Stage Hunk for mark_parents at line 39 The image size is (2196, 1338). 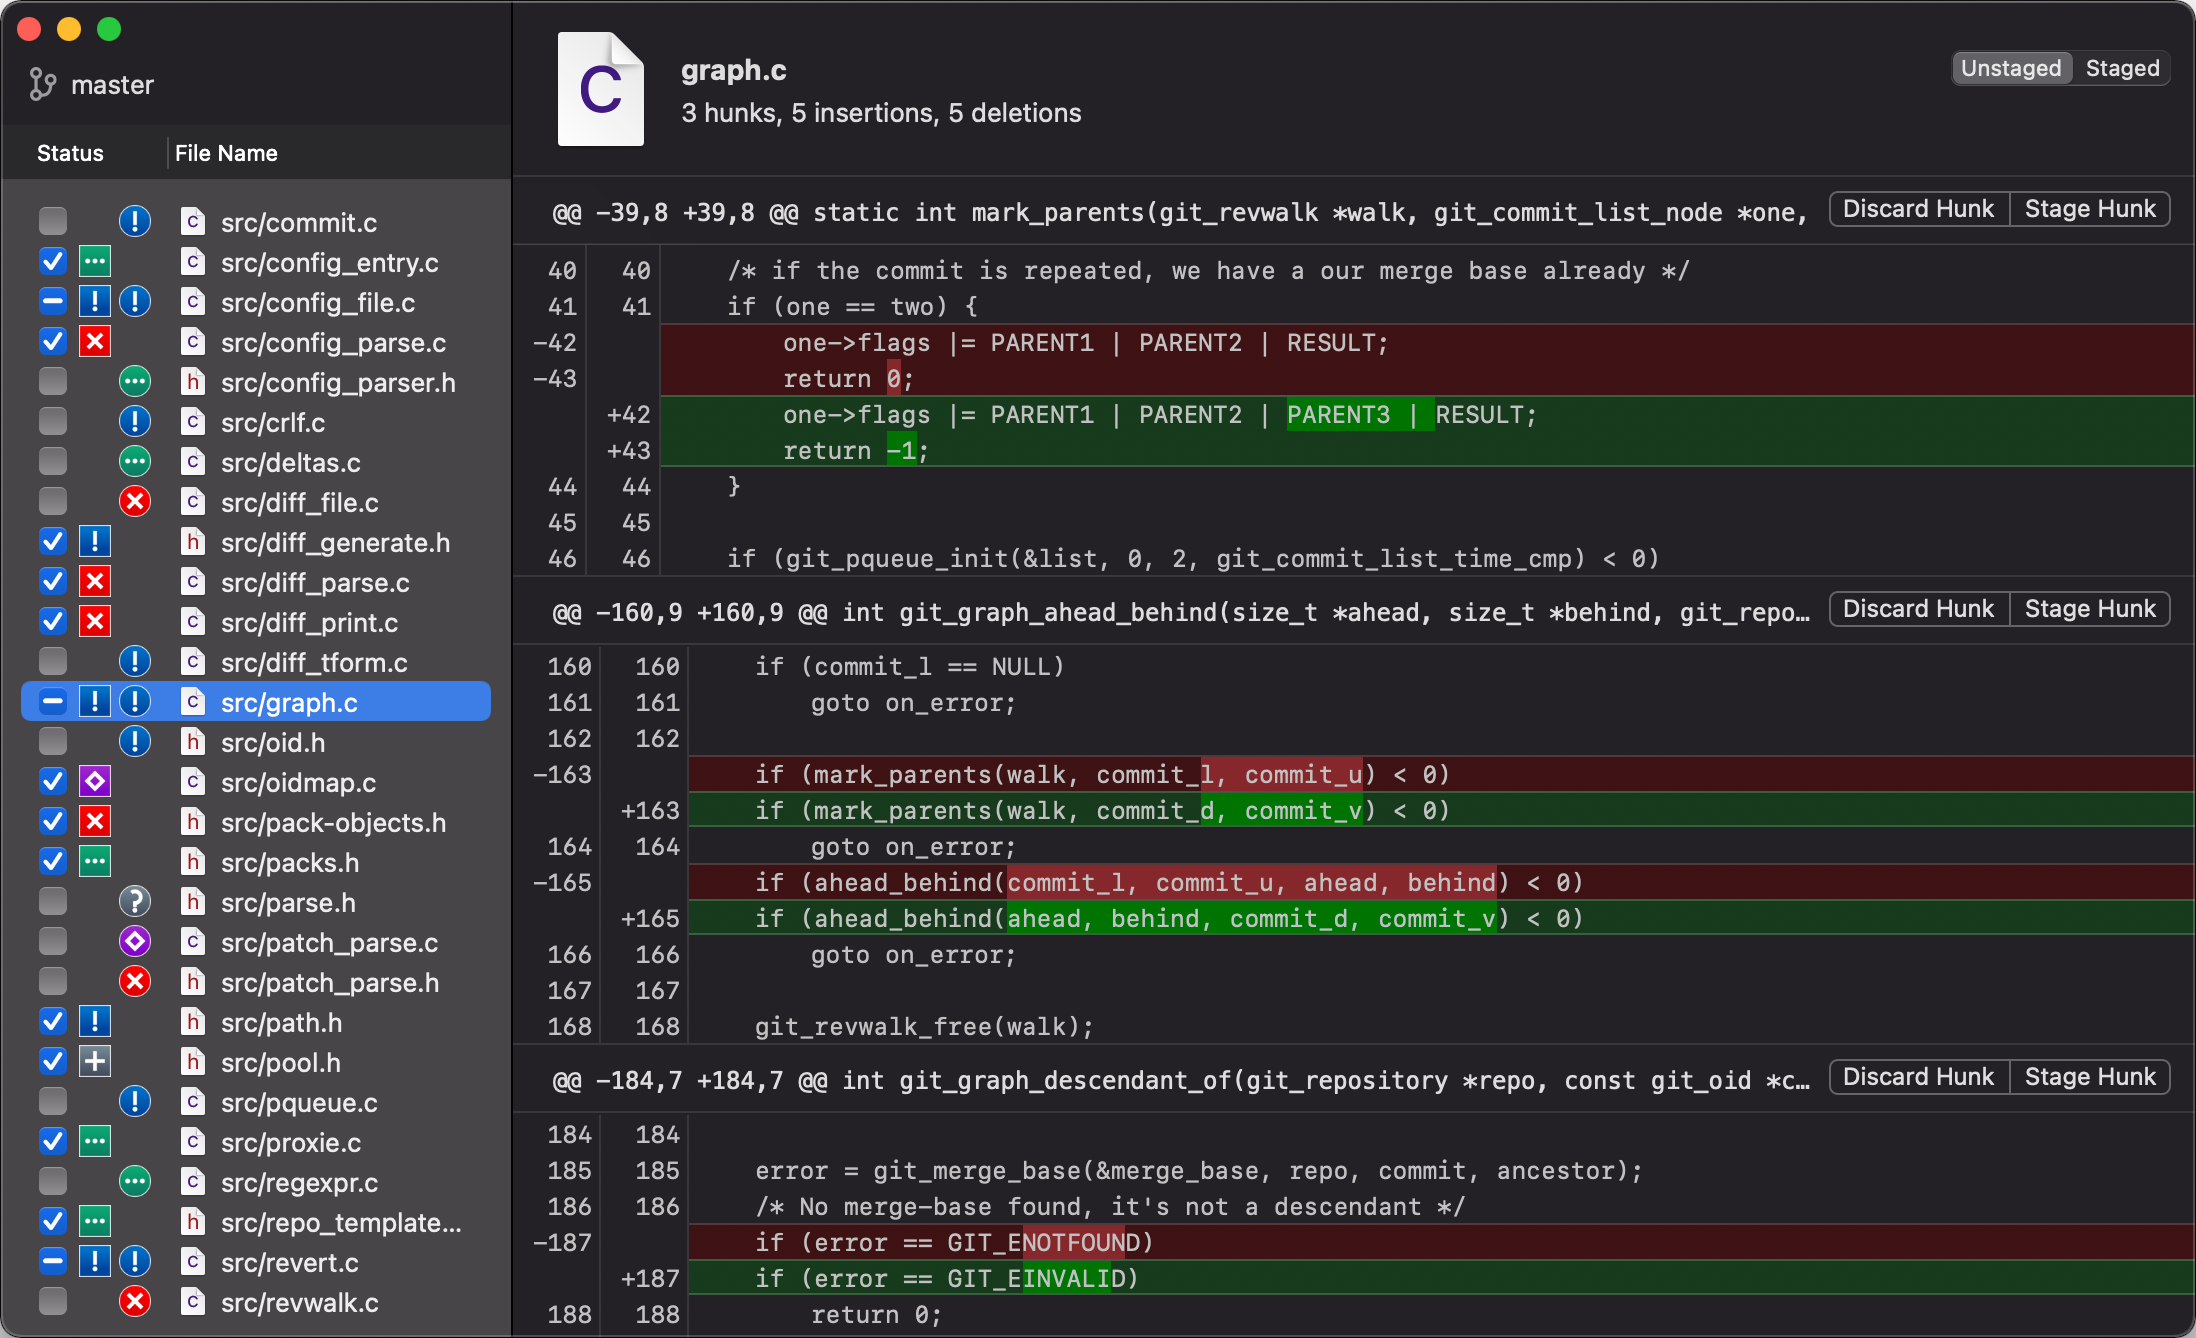[2090, 209]
